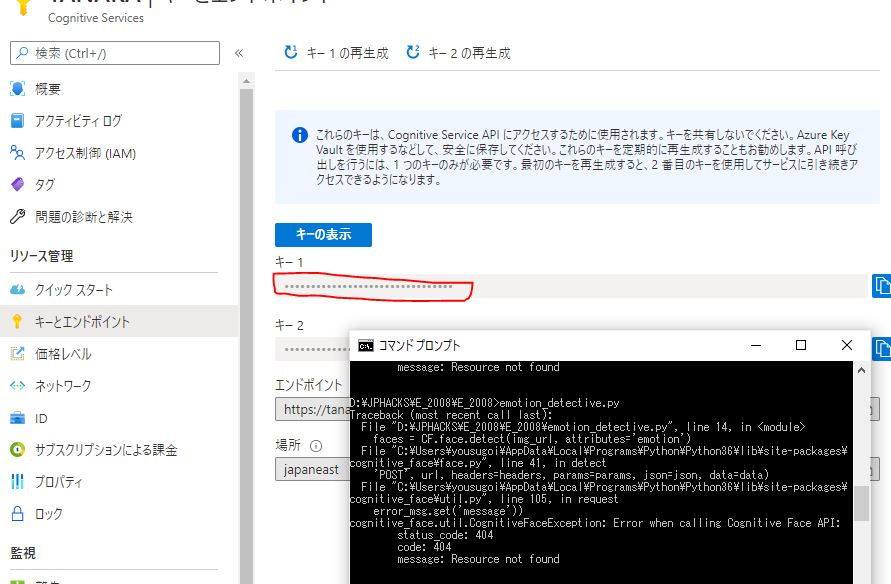891x584 pixels.
Task: Copy Key 2 with the copy icon
Action: tap(881, 349)
